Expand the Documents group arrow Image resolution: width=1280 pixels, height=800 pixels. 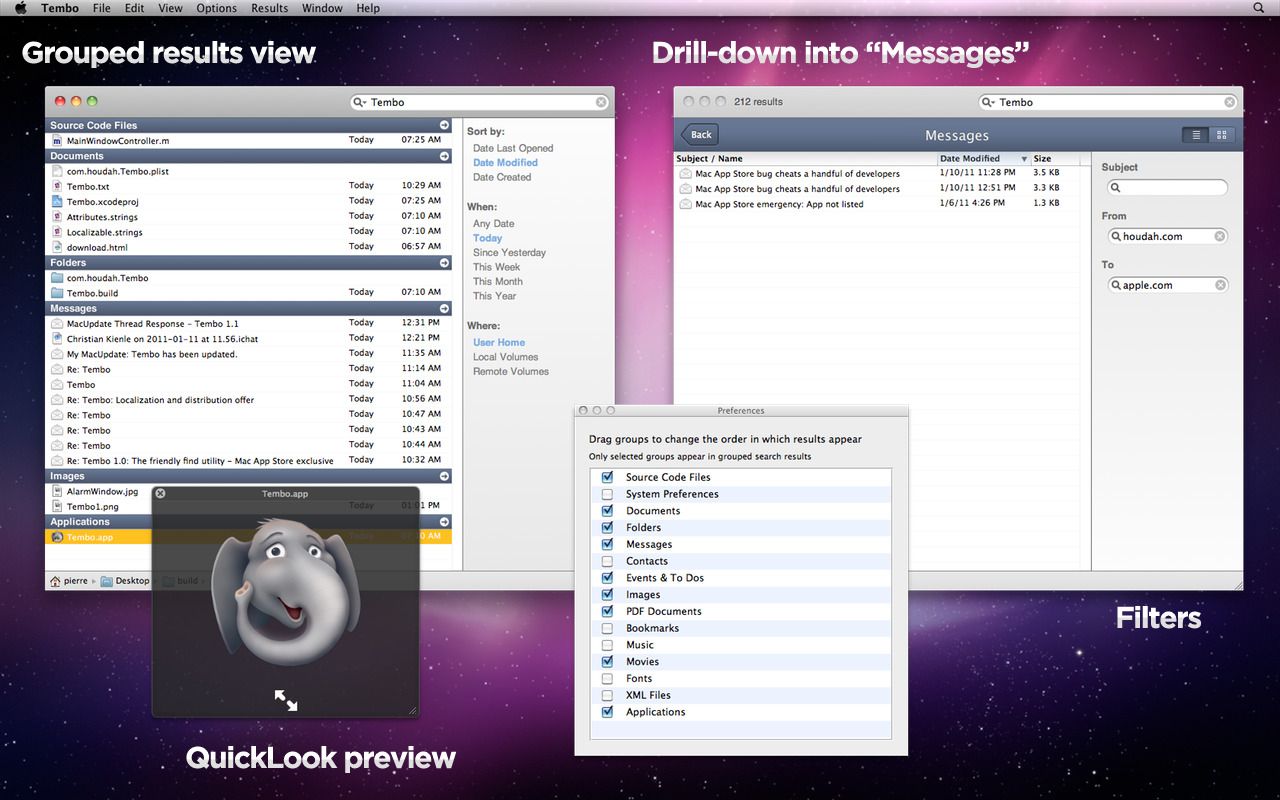pos(444,156)
